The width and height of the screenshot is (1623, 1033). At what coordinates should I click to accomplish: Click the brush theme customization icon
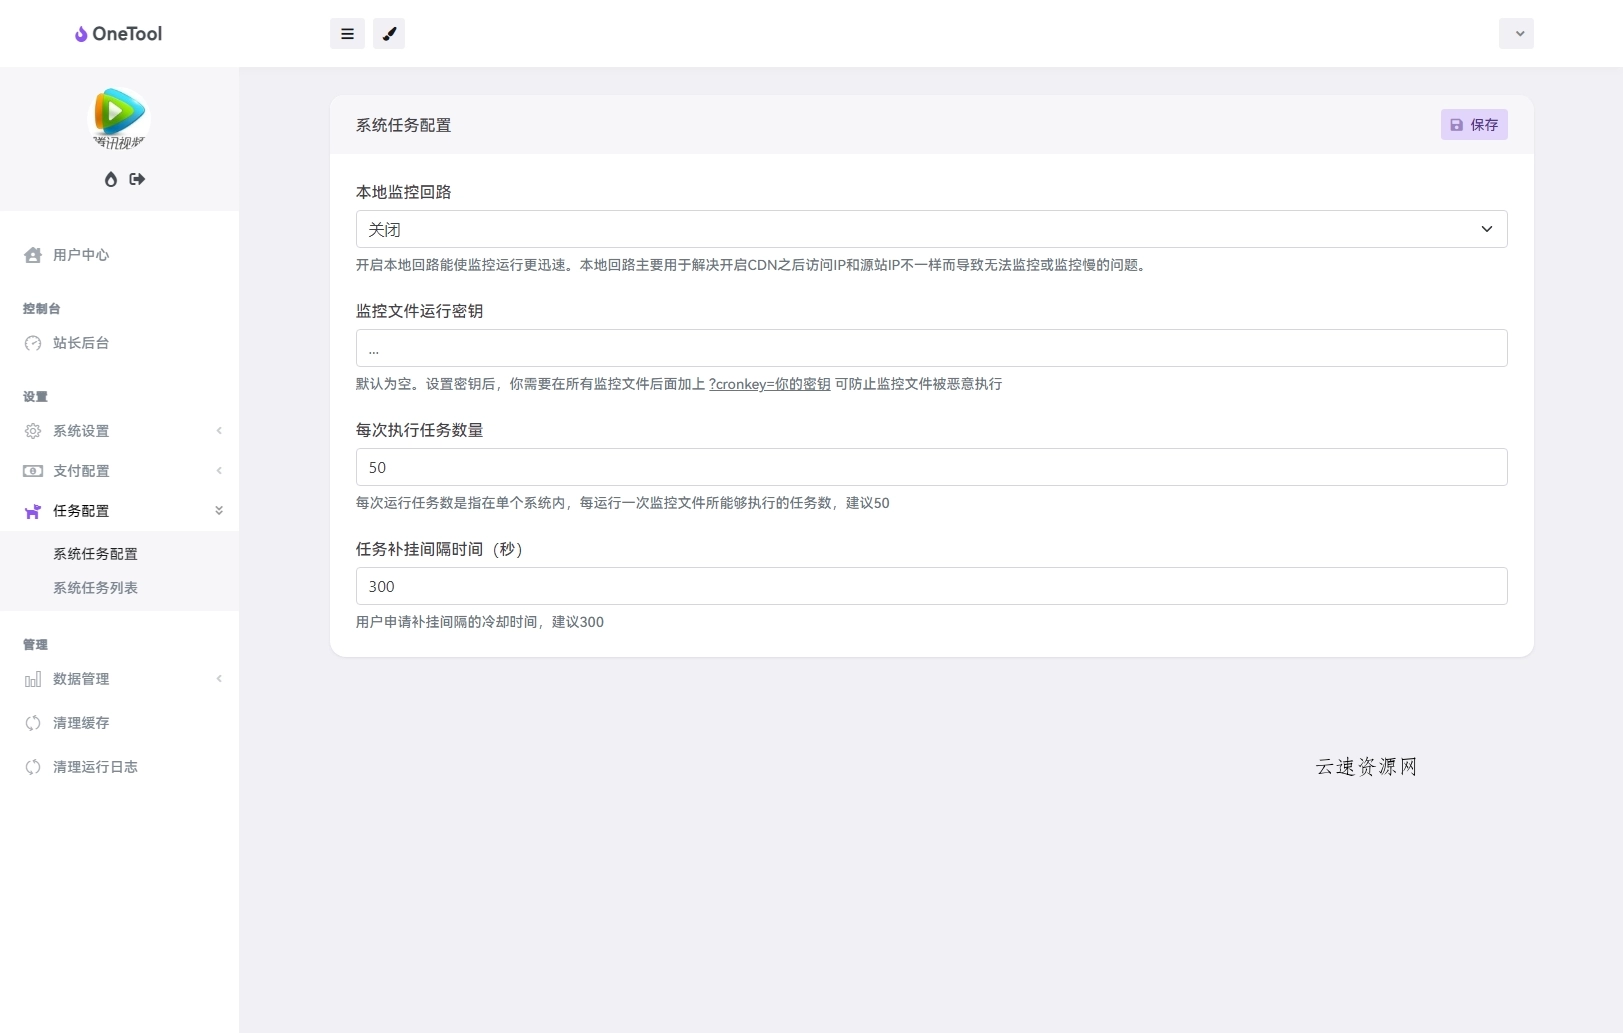tap(389, 33)
